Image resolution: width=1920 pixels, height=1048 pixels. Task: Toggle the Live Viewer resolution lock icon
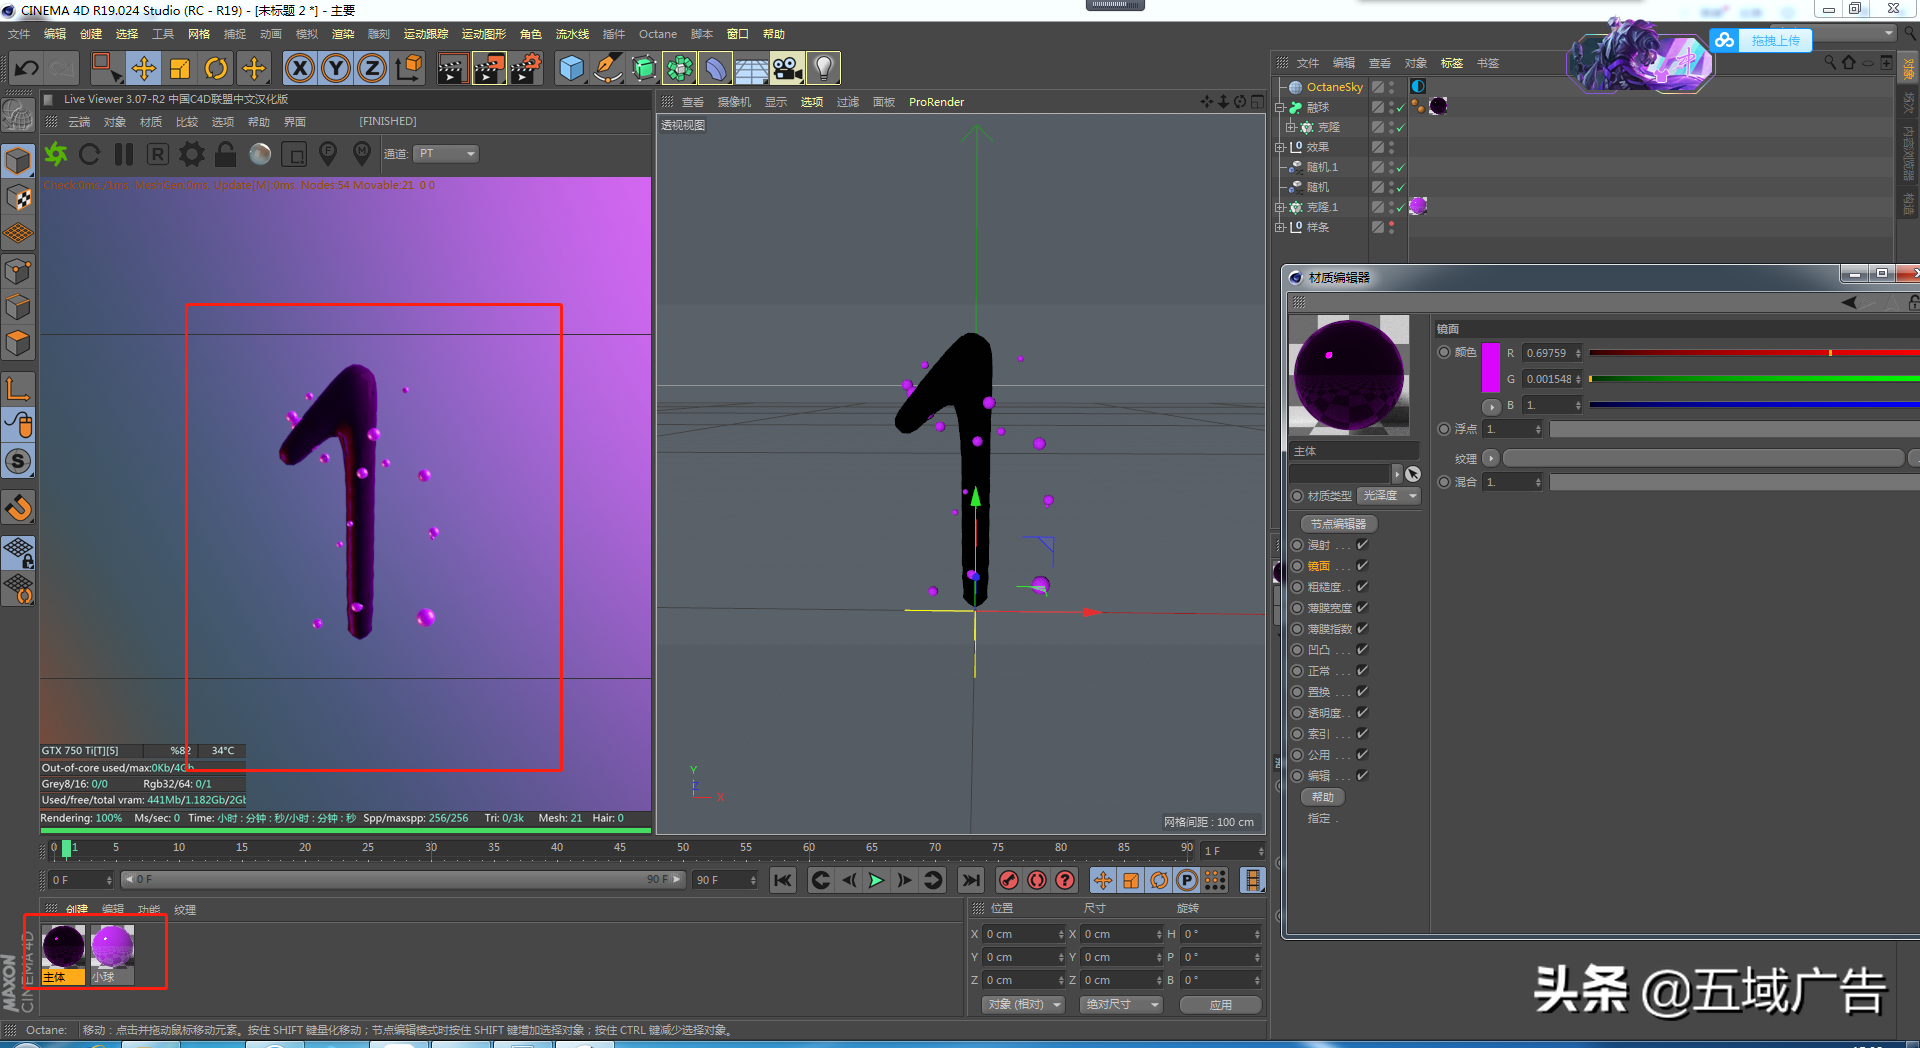coord(226,154)
